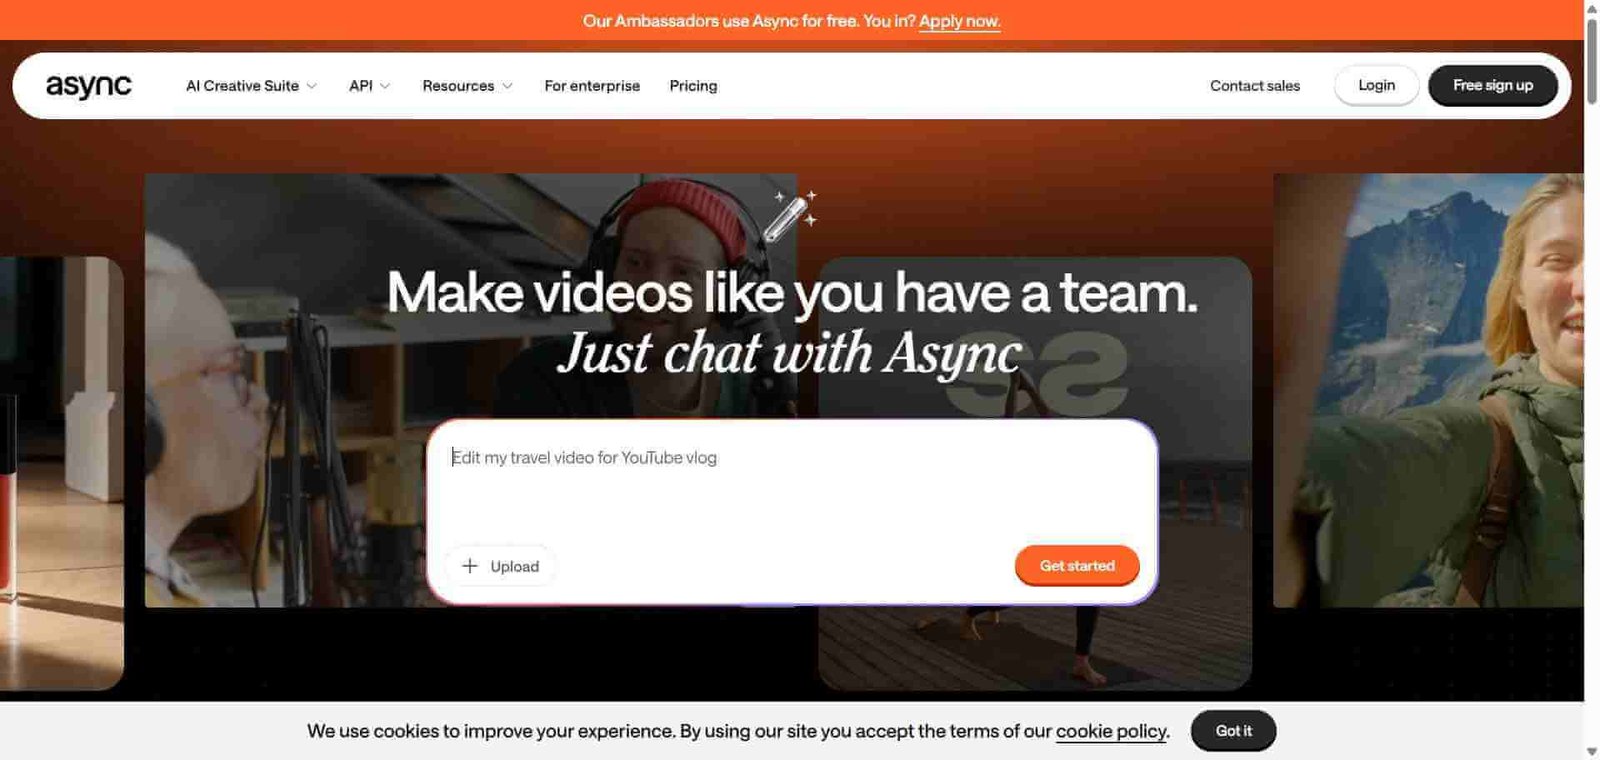
Task: Click the scrollbar down arrow
Action: 1592,751
